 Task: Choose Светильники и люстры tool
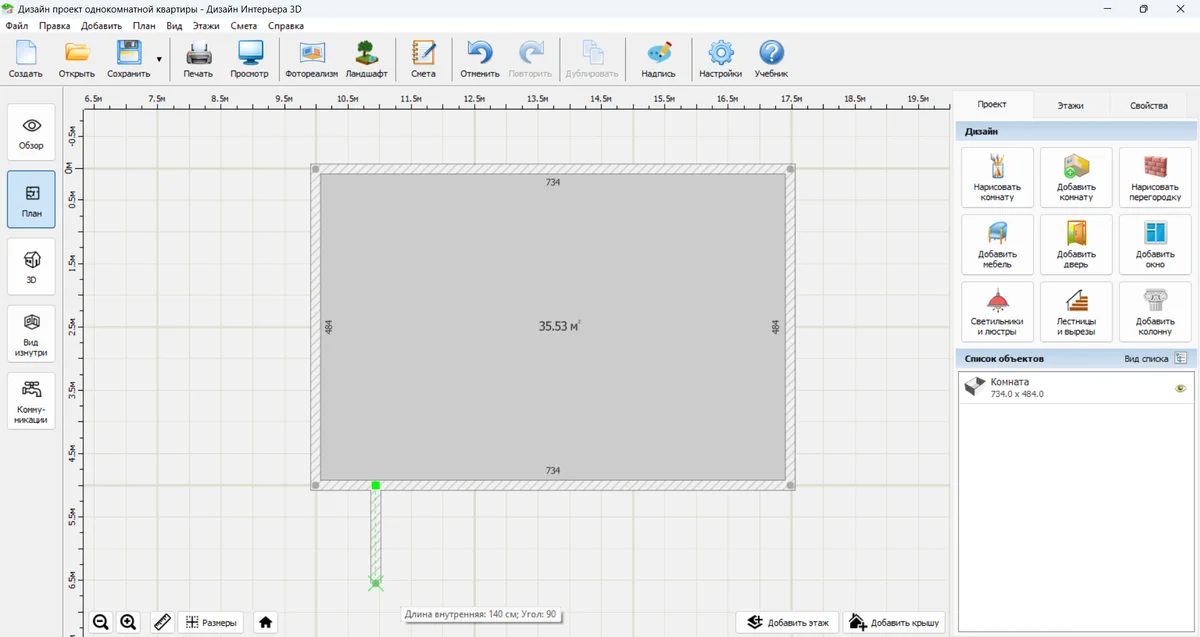point(997,311)
